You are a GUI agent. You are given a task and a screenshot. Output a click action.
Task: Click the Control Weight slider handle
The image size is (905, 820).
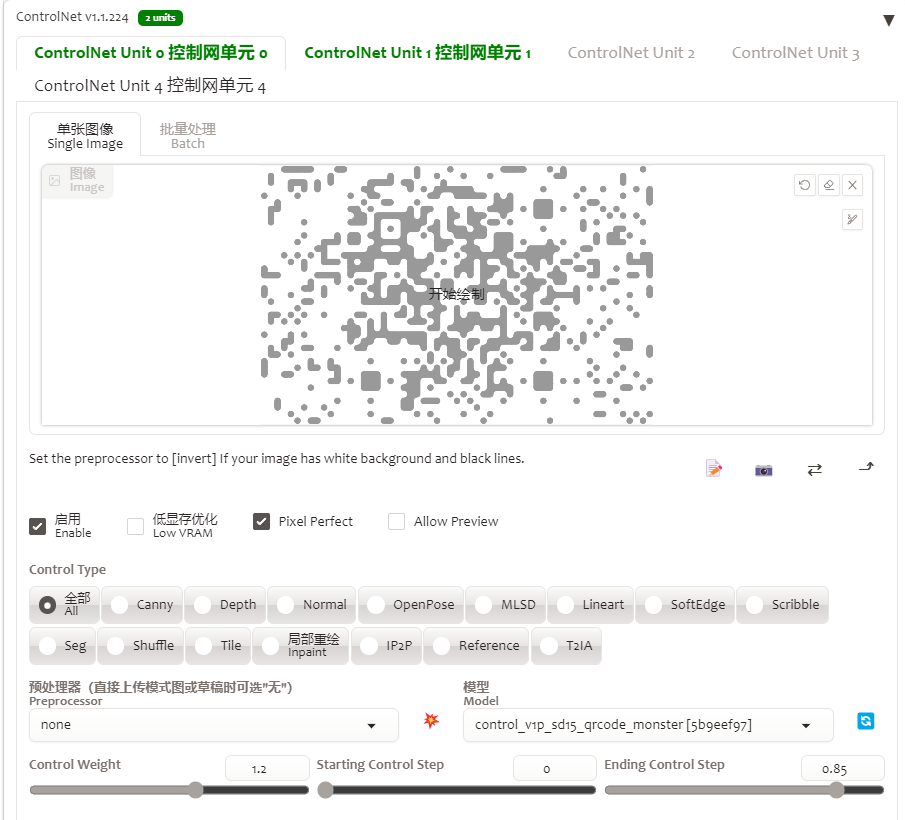coord(196,790)
